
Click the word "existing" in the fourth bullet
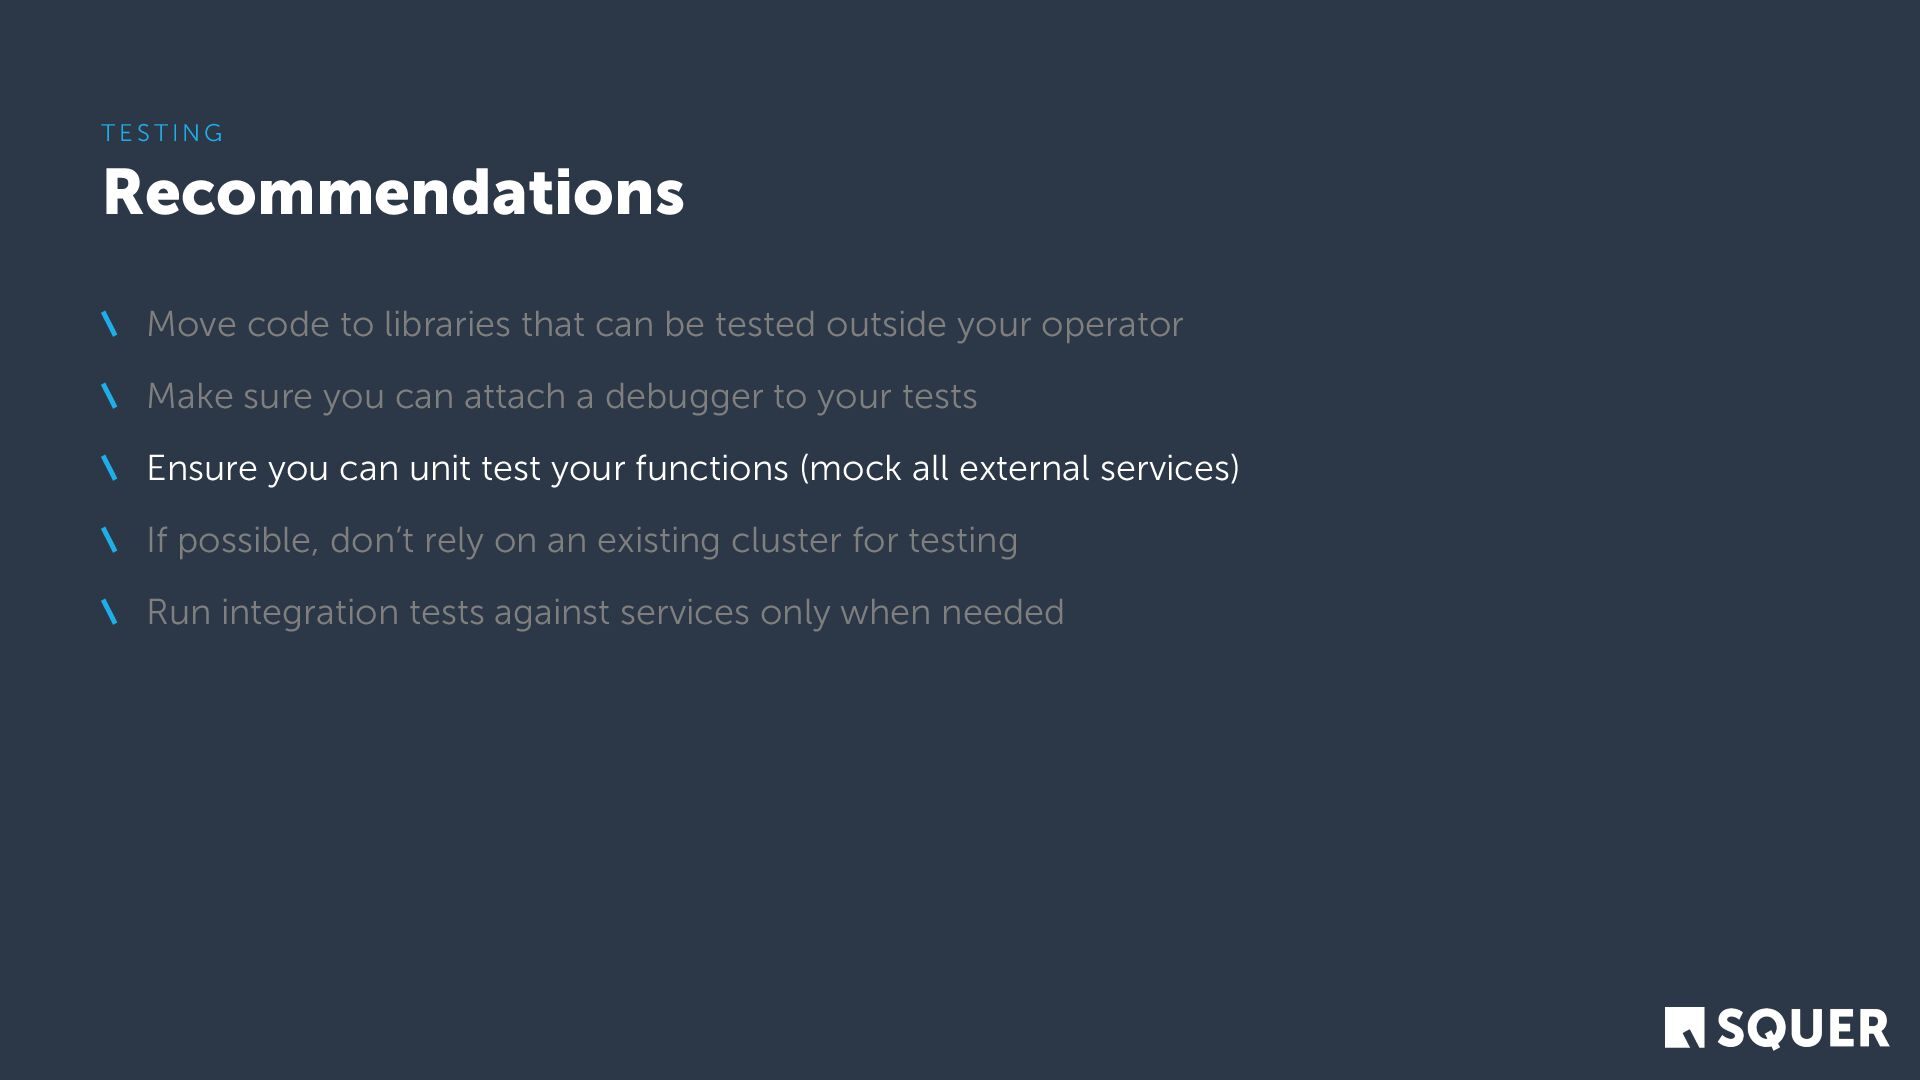click(658, 540)
